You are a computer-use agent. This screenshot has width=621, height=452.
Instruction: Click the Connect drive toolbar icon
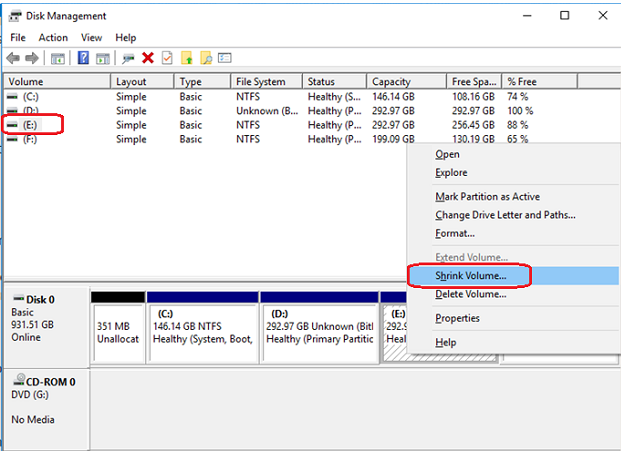click(x=128, y=59)
